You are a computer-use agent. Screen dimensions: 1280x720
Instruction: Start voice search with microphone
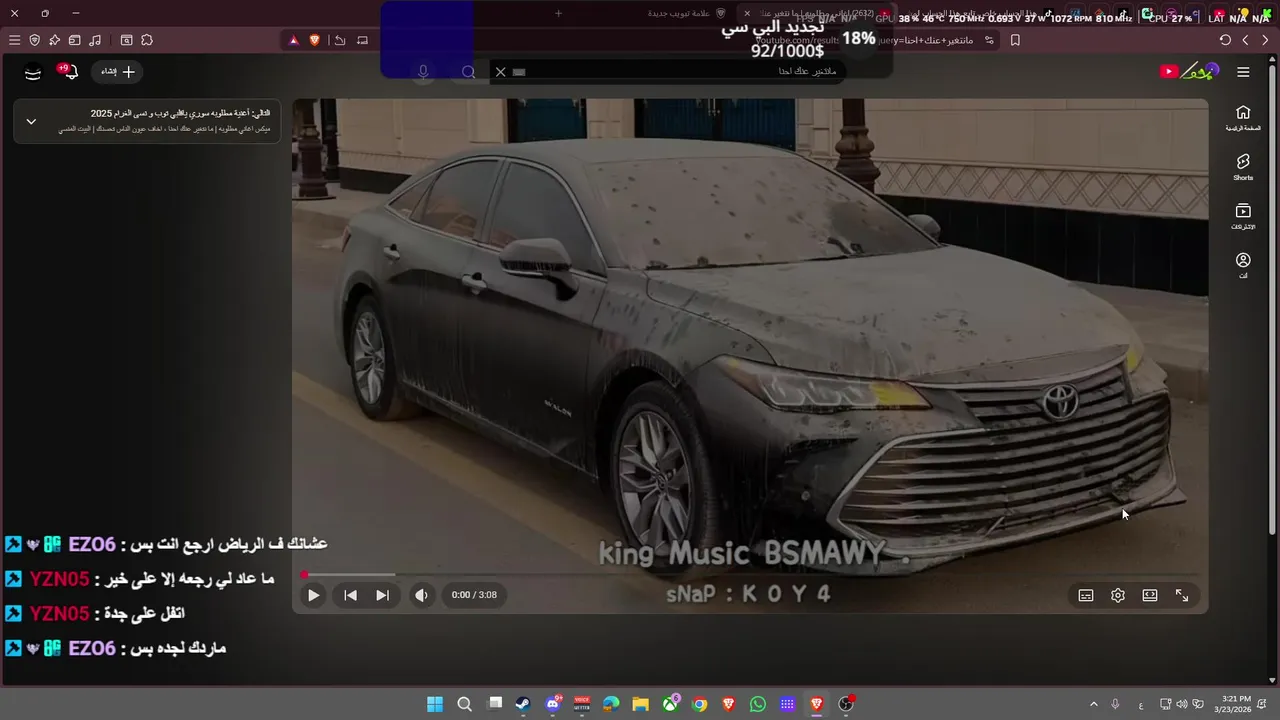(424, 72)
